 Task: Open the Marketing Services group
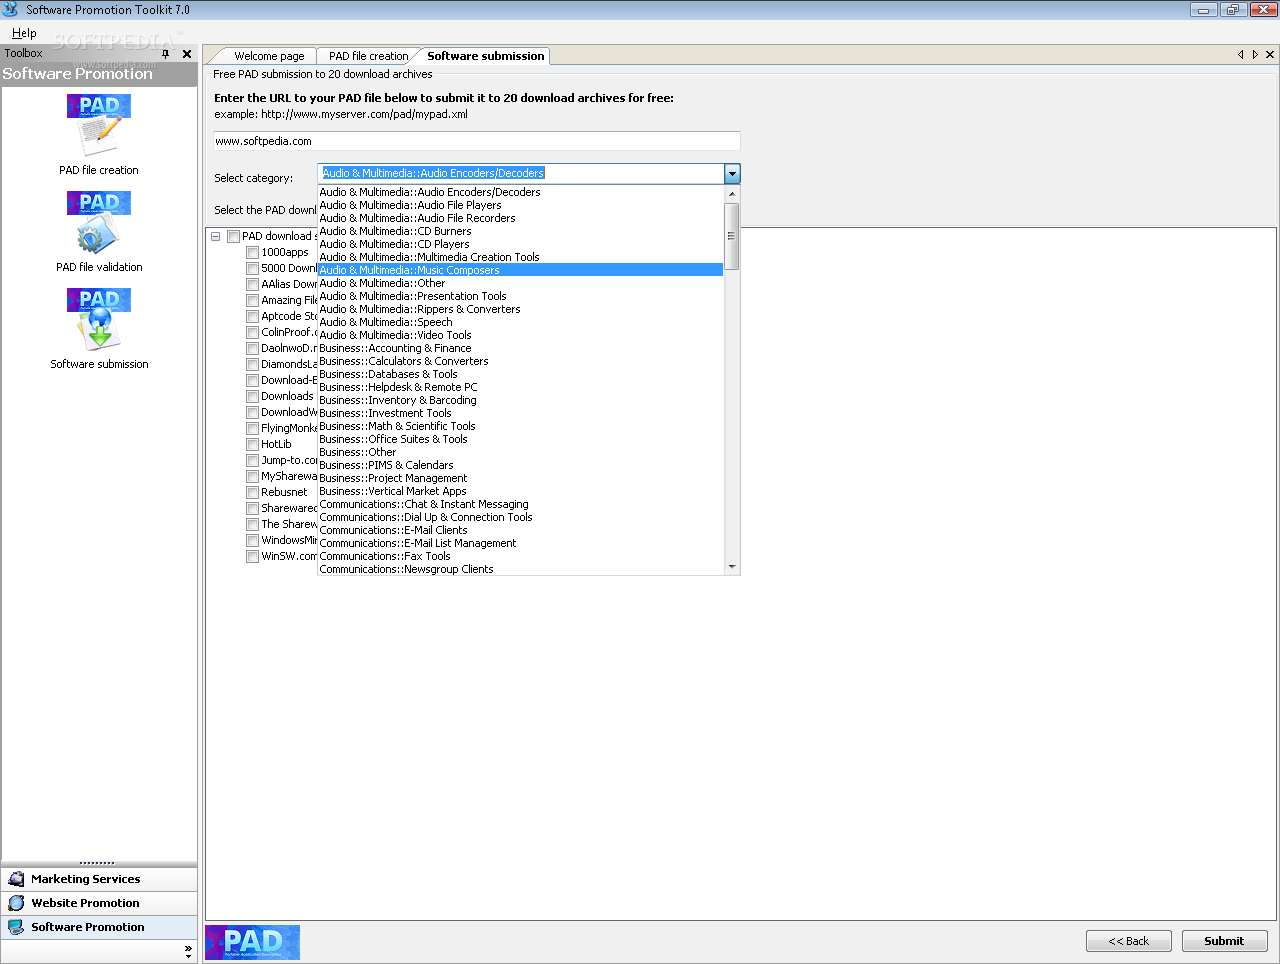point(99,879)
